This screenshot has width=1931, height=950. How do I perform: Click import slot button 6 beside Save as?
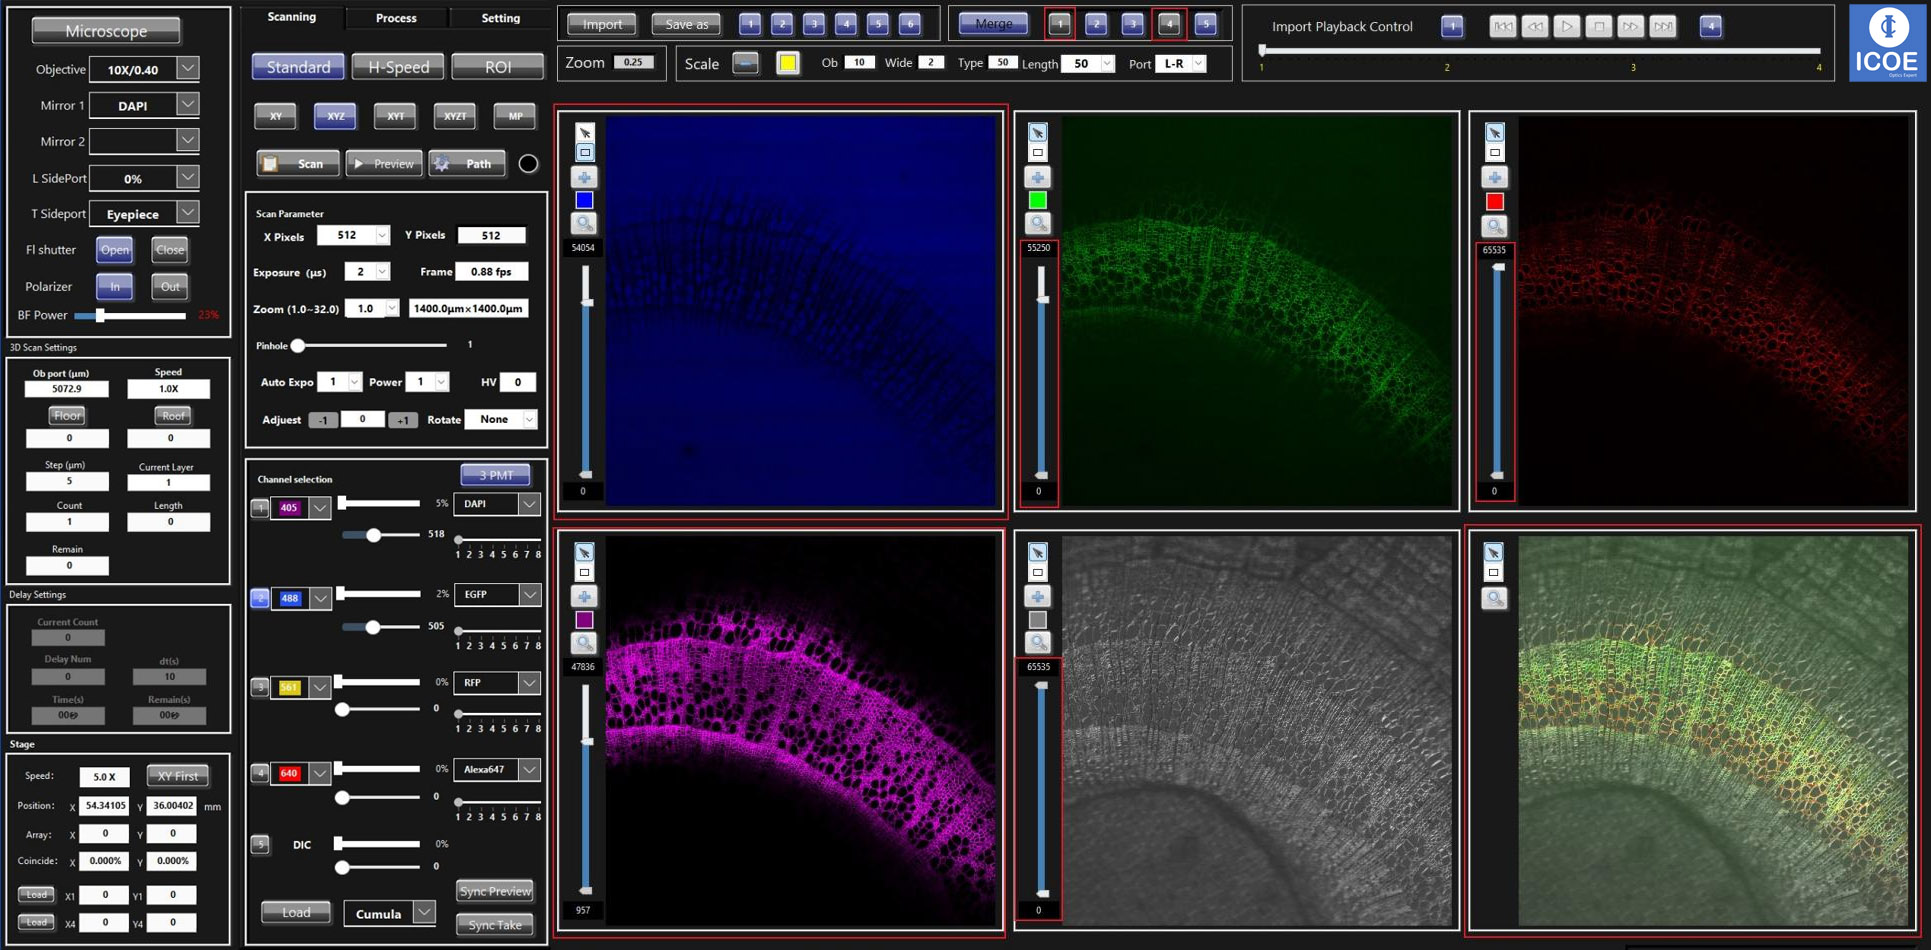pos(910,24)
